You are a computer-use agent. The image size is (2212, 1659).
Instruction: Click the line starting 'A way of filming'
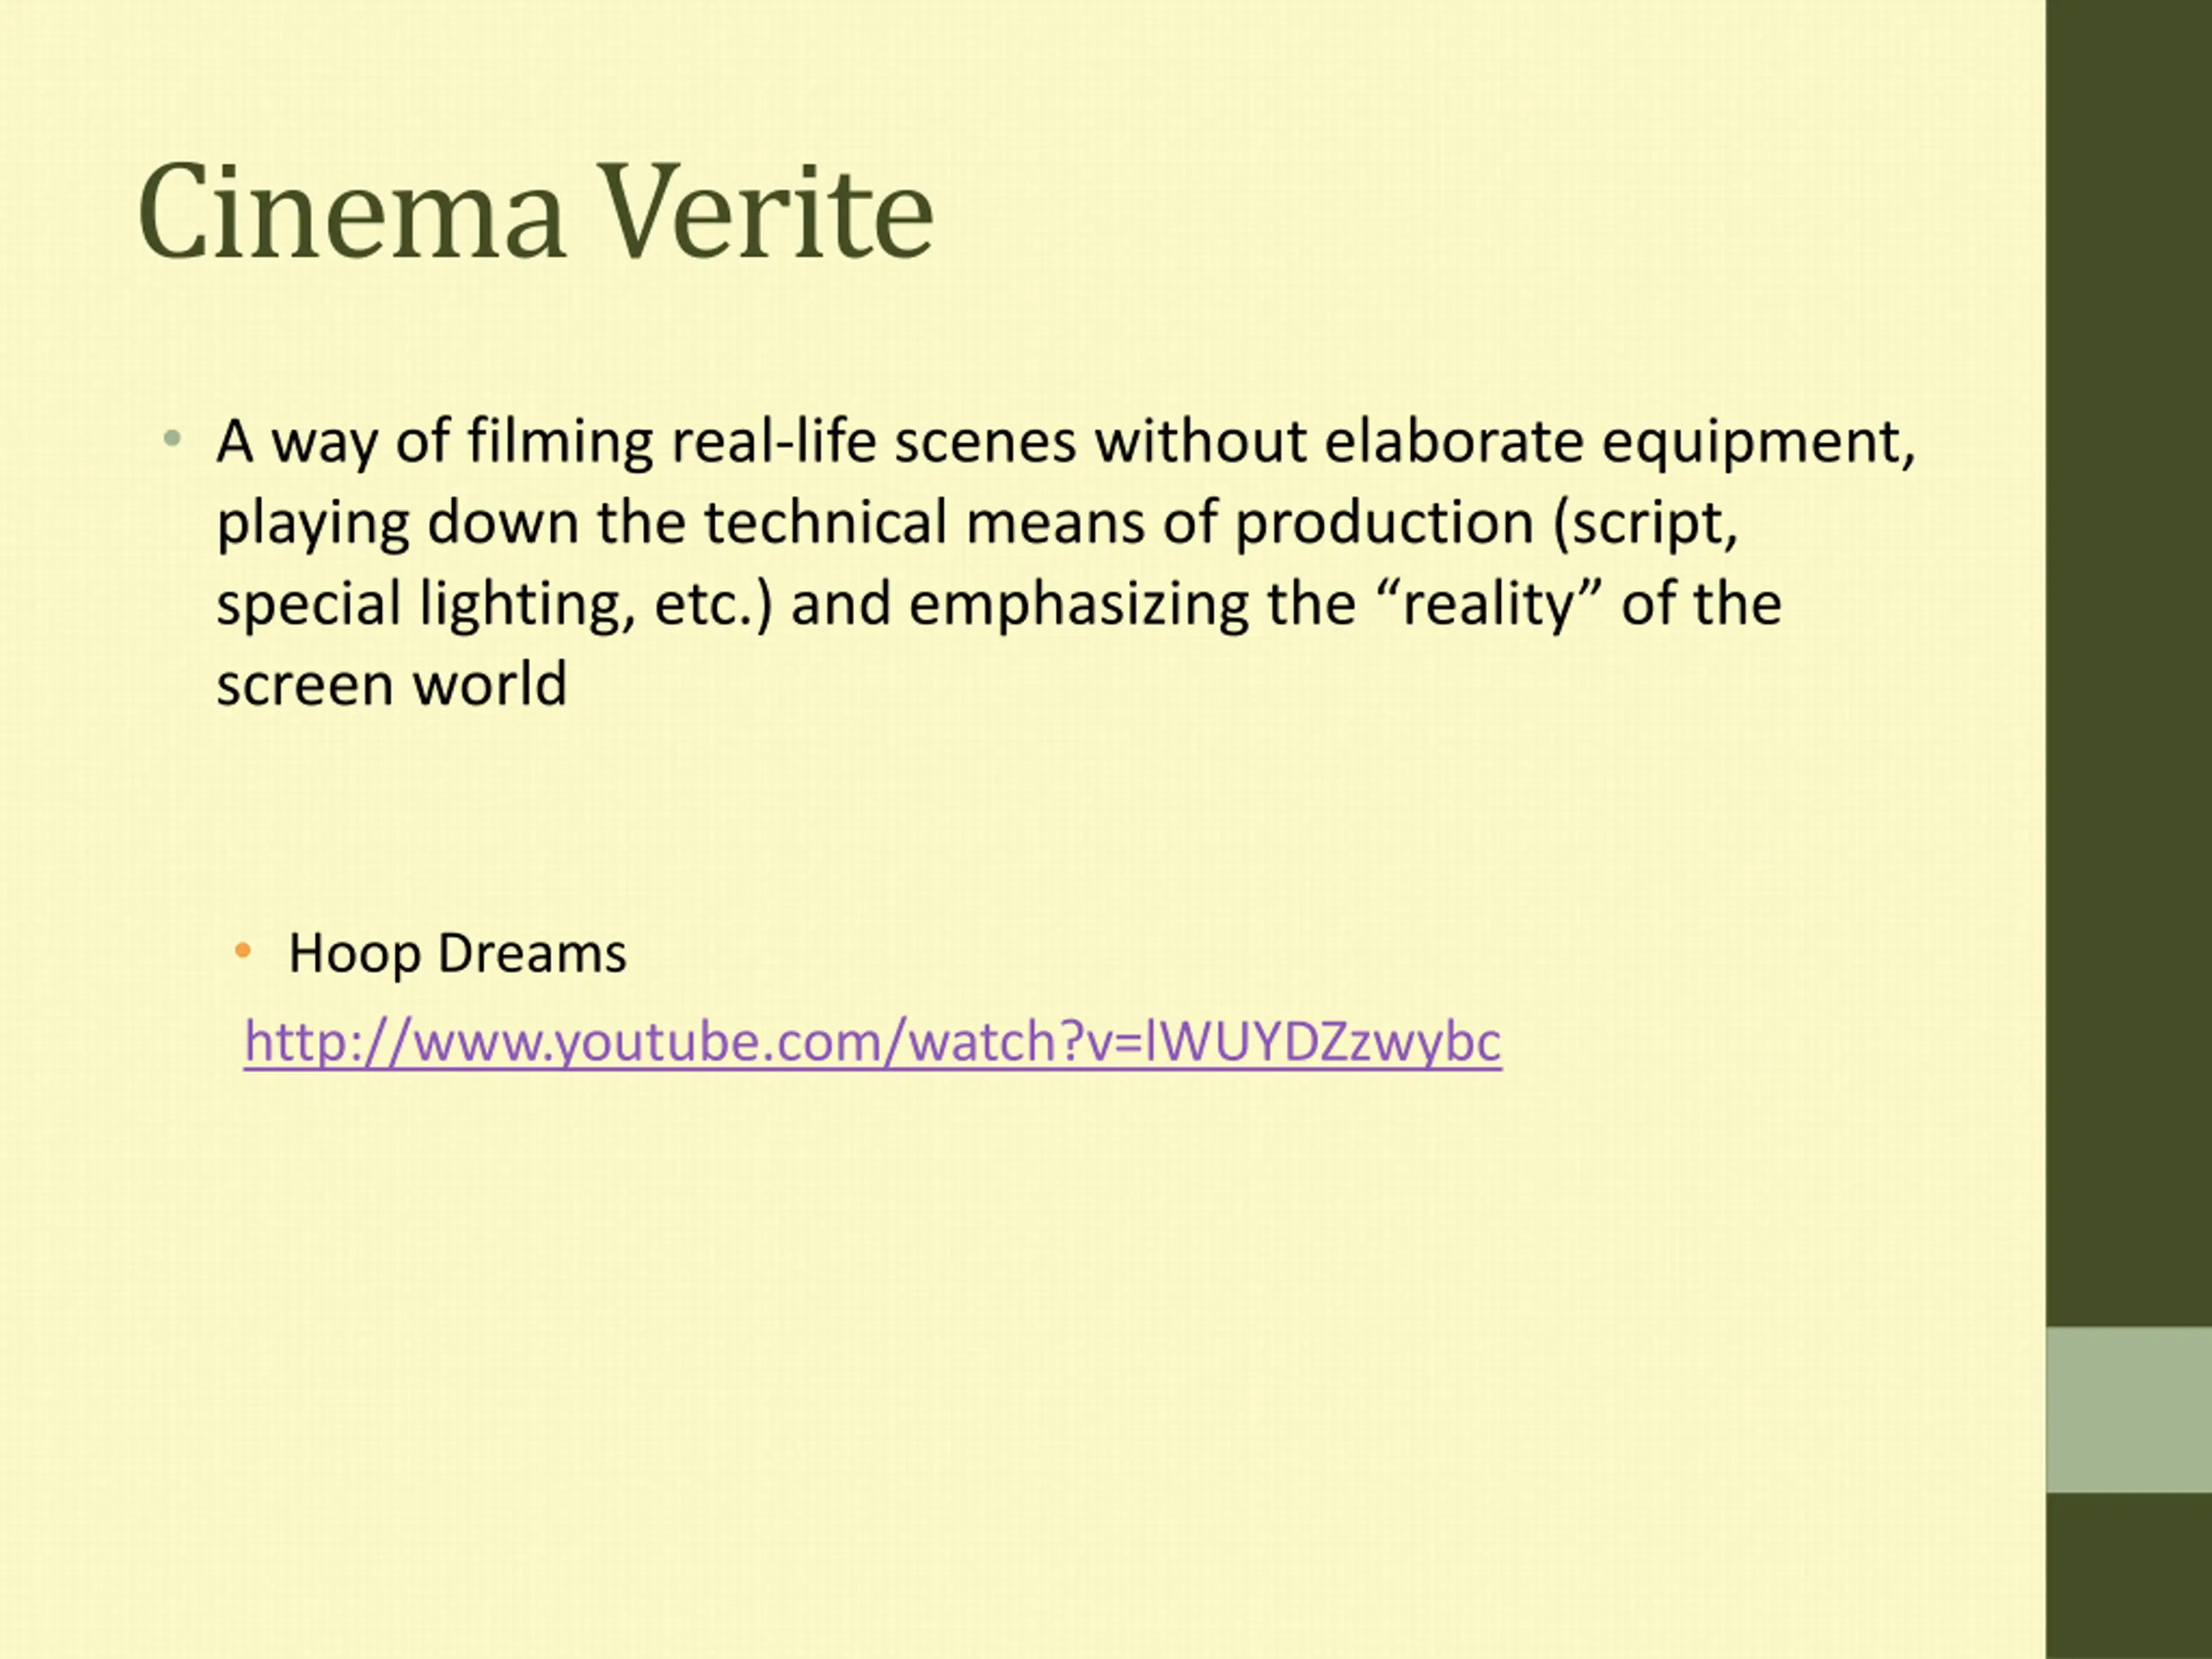pyautogui.click(x=1066, y=442)
